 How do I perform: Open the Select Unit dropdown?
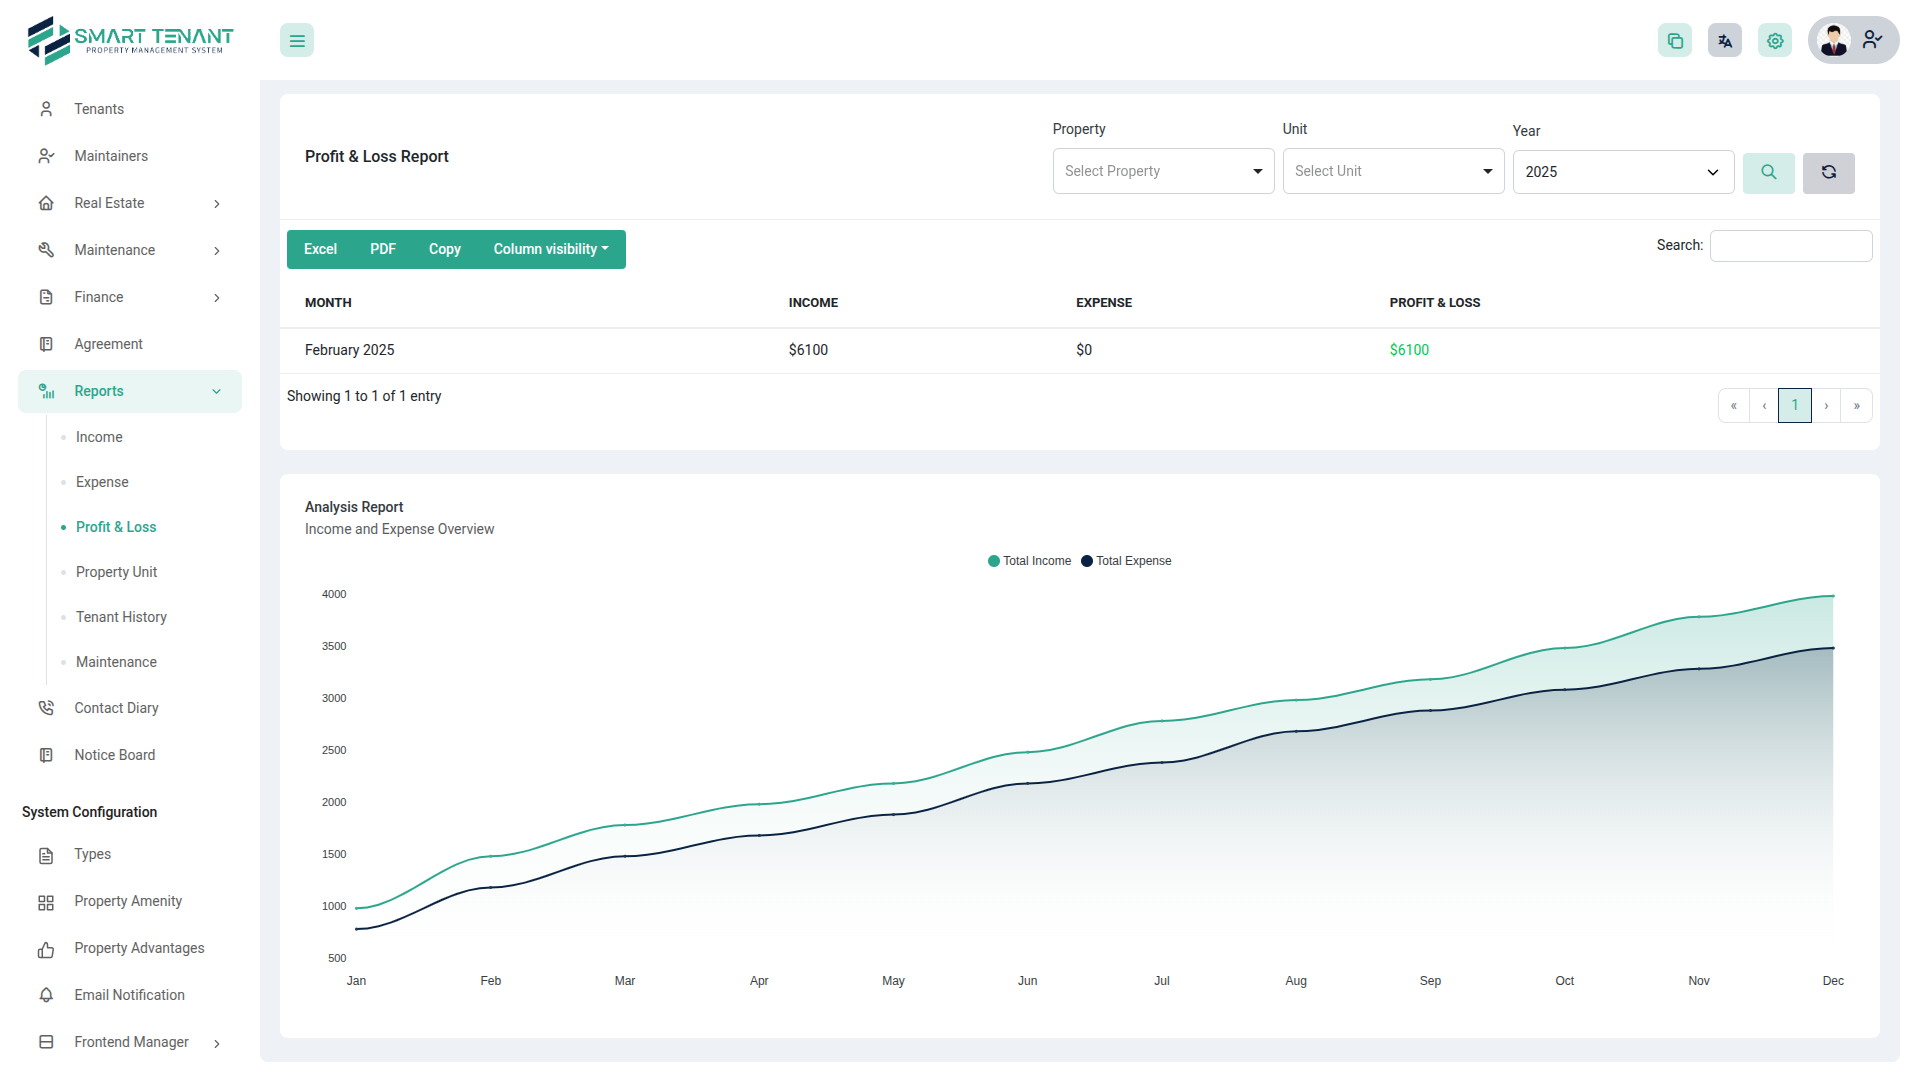pos(1393,171)
